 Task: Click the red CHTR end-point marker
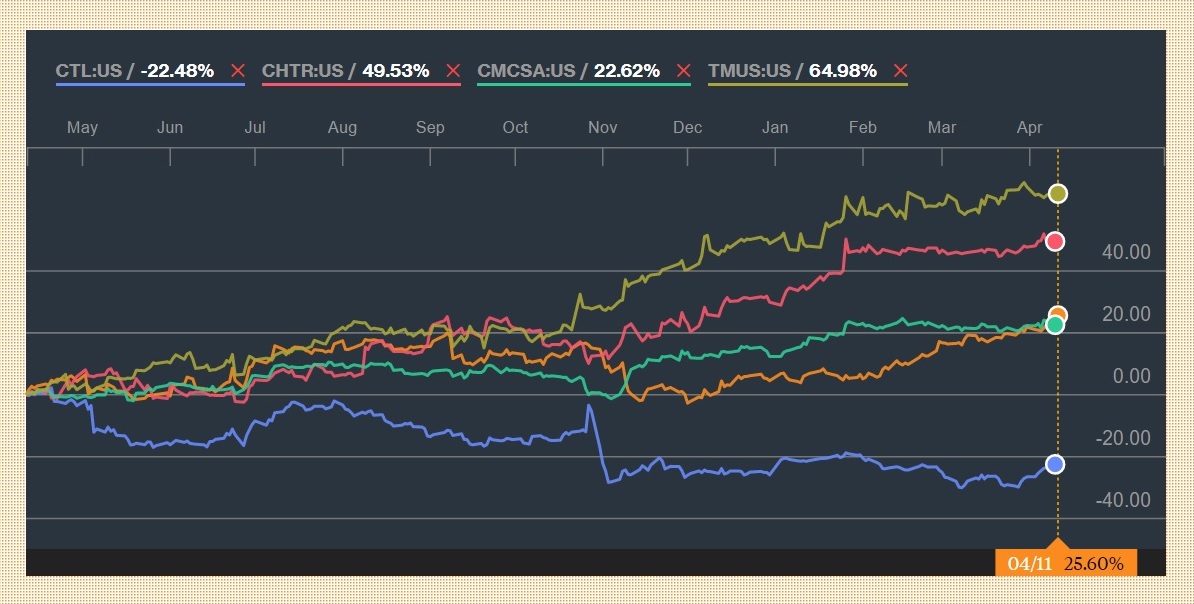[x=1054, y=241]
